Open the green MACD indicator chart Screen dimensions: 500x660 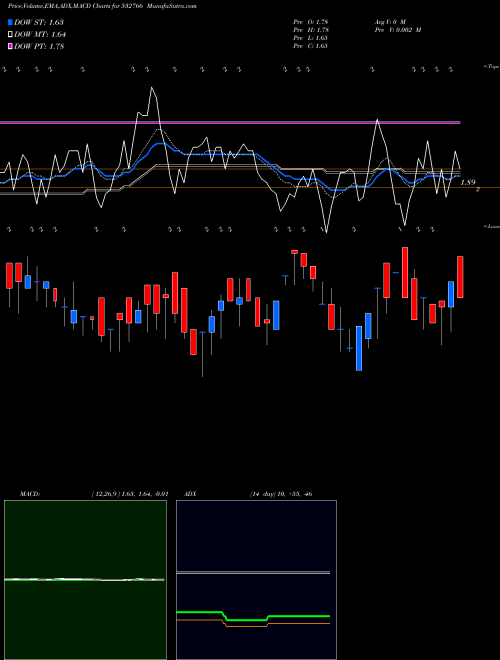[x=85, y=580]
